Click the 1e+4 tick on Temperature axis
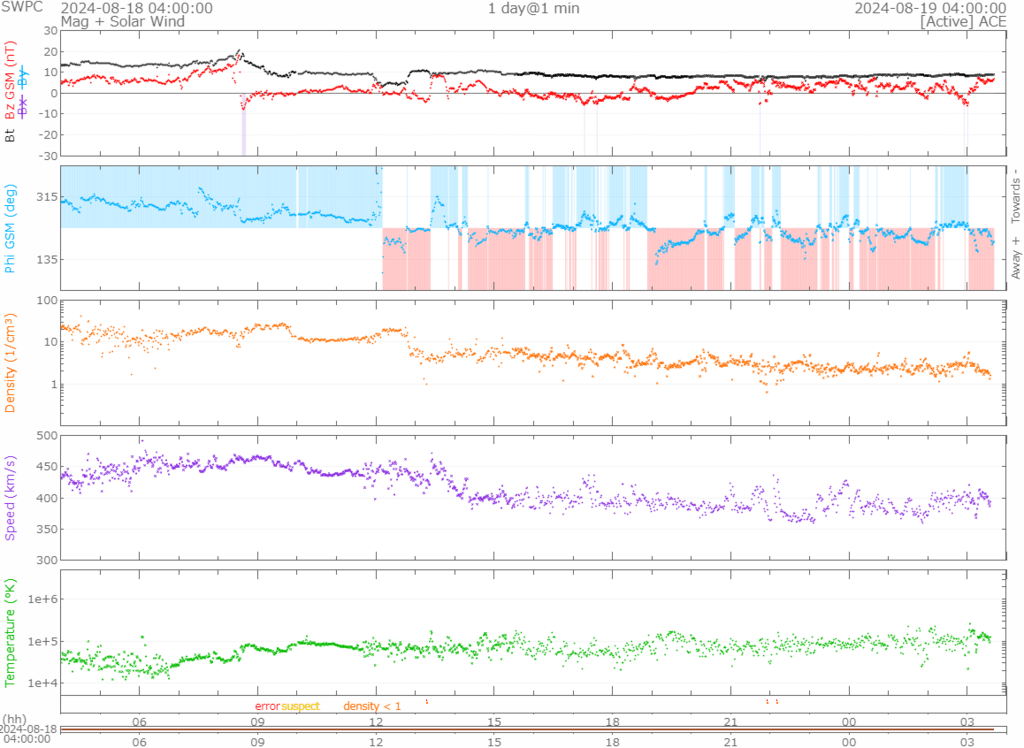1024x748 pixels. click(x=43, y=683)
